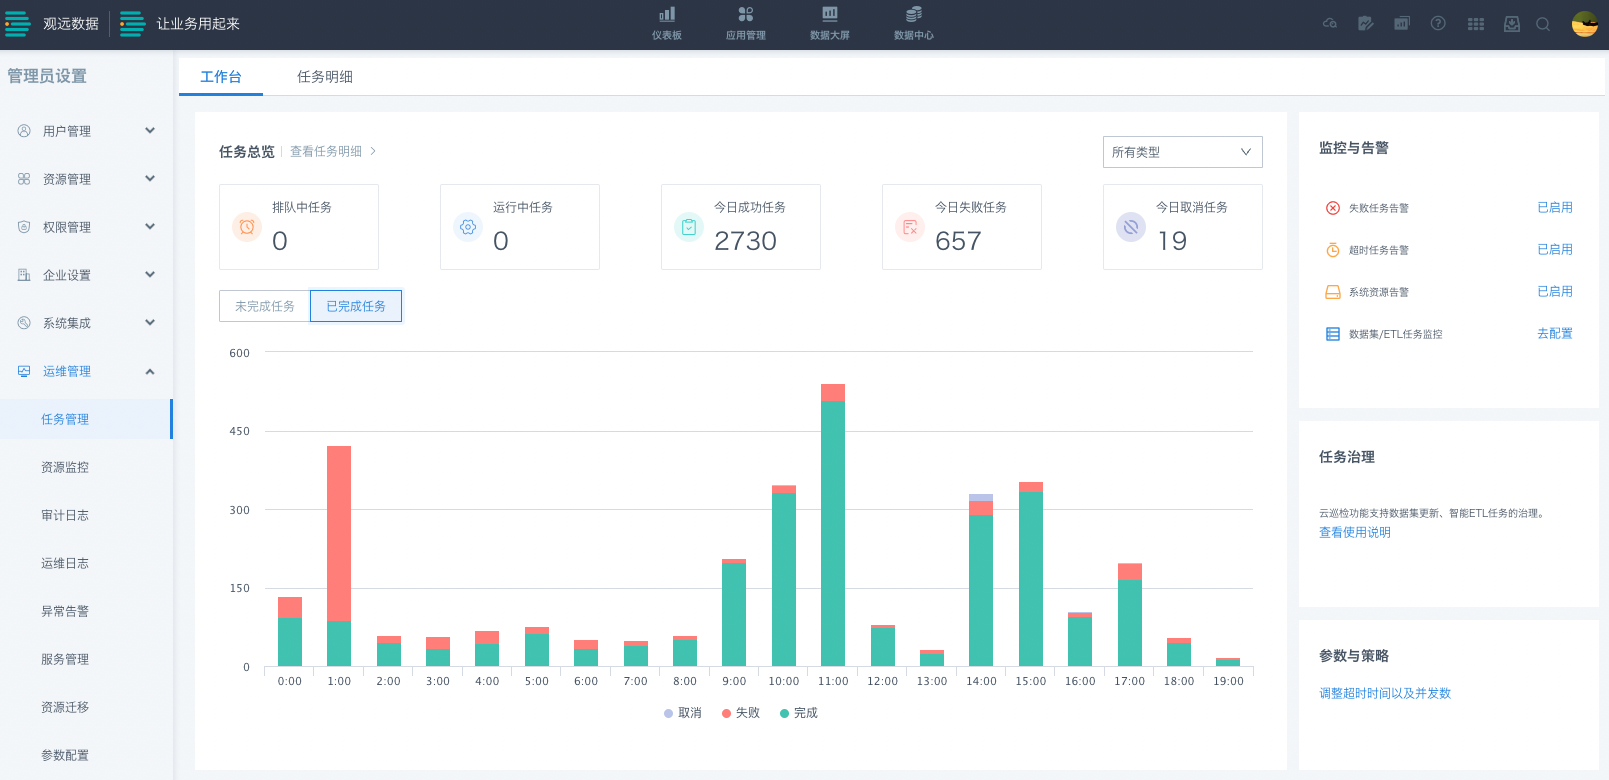The width and height of the screenshot is (1609, 780).
Task: Click the 排队中任务 clock icon
Action: [x=247, y=227]
